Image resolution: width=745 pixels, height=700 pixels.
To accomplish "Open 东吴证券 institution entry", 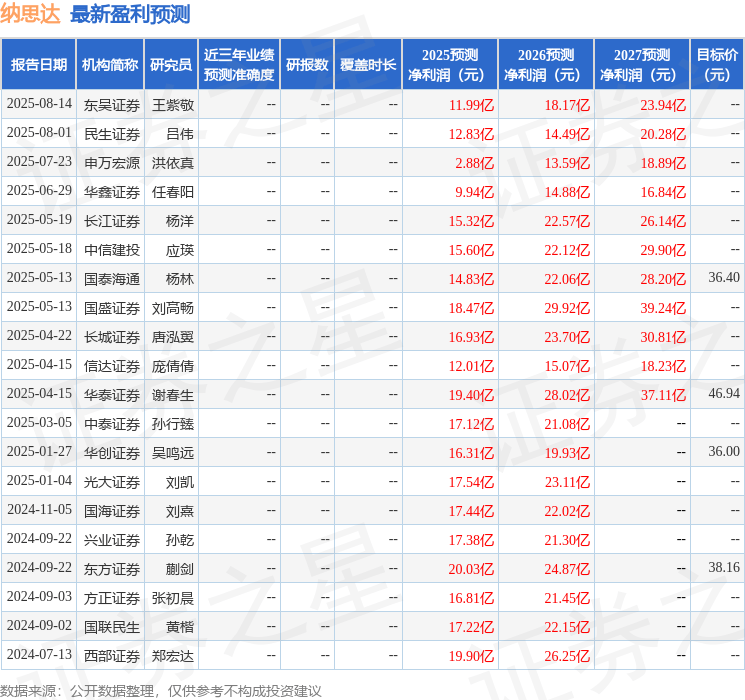I will coord(111,105).
